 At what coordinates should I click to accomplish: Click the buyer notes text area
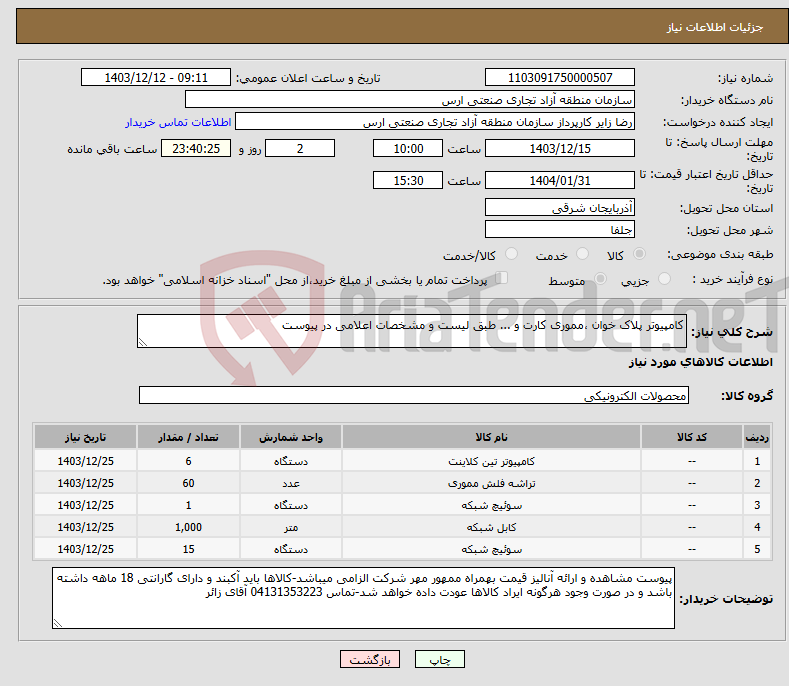coord(363,598)
